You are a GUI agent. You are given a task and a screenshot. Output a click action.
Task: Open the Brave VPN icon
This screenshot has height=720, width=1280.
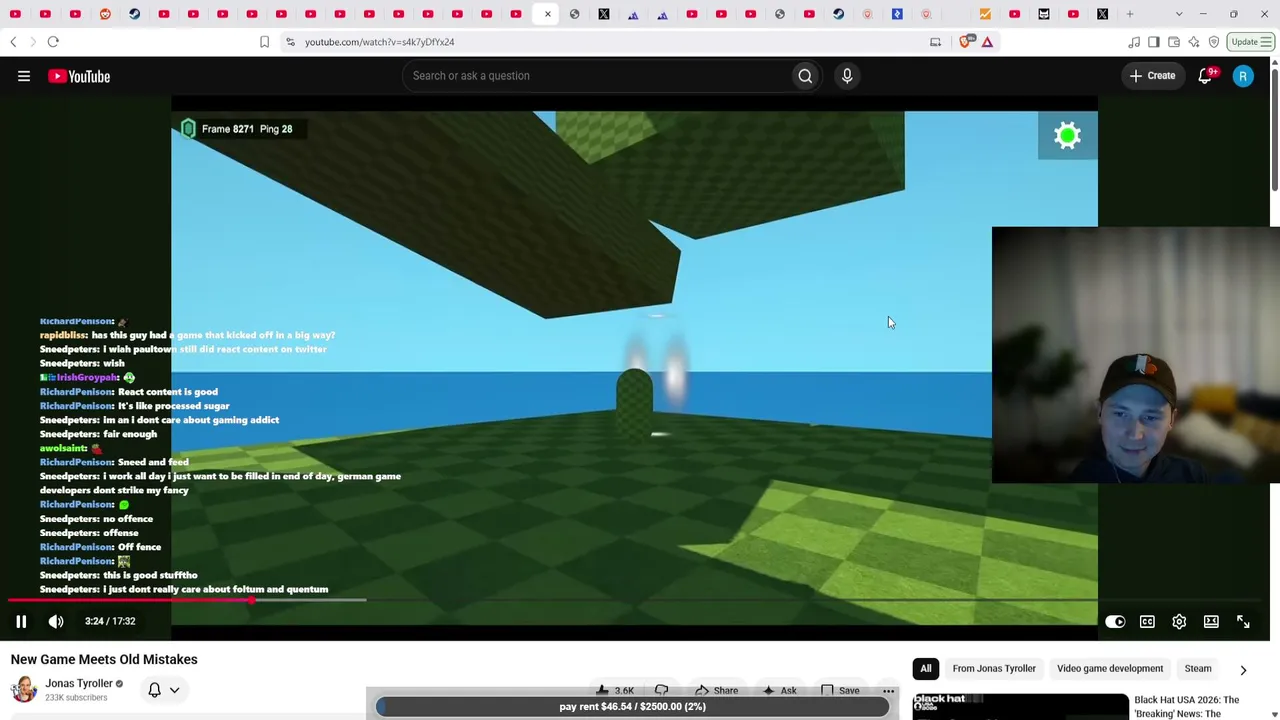[1214, 42]
